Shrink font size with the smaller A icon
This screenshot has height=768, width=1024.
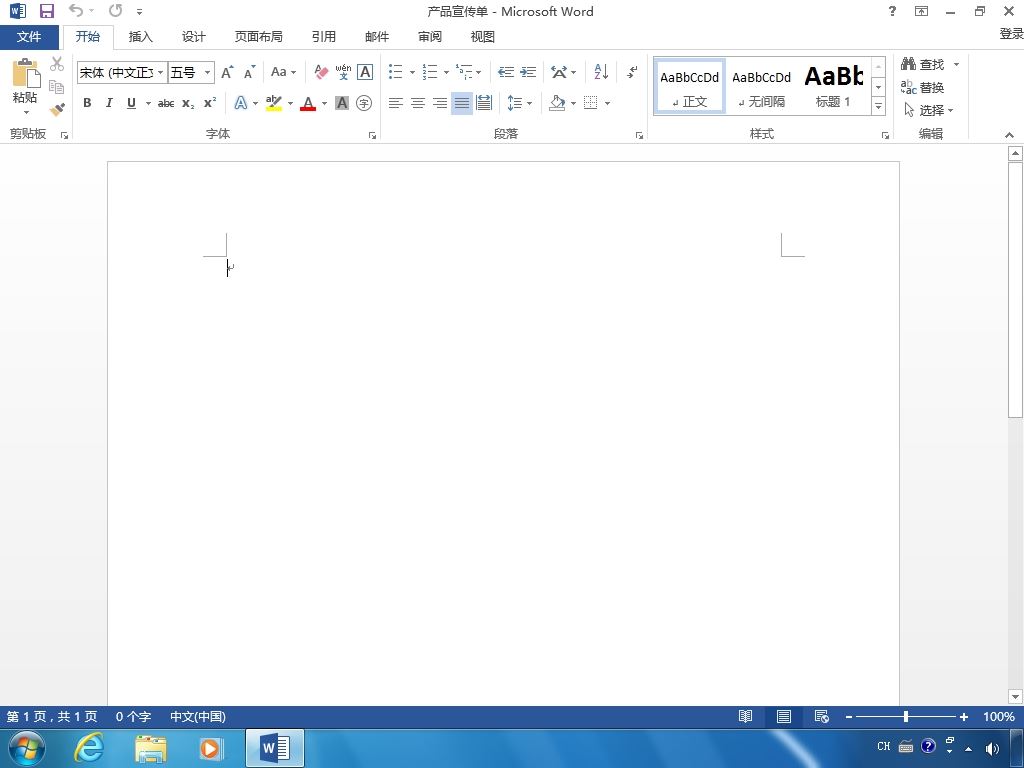coord(249,72)
